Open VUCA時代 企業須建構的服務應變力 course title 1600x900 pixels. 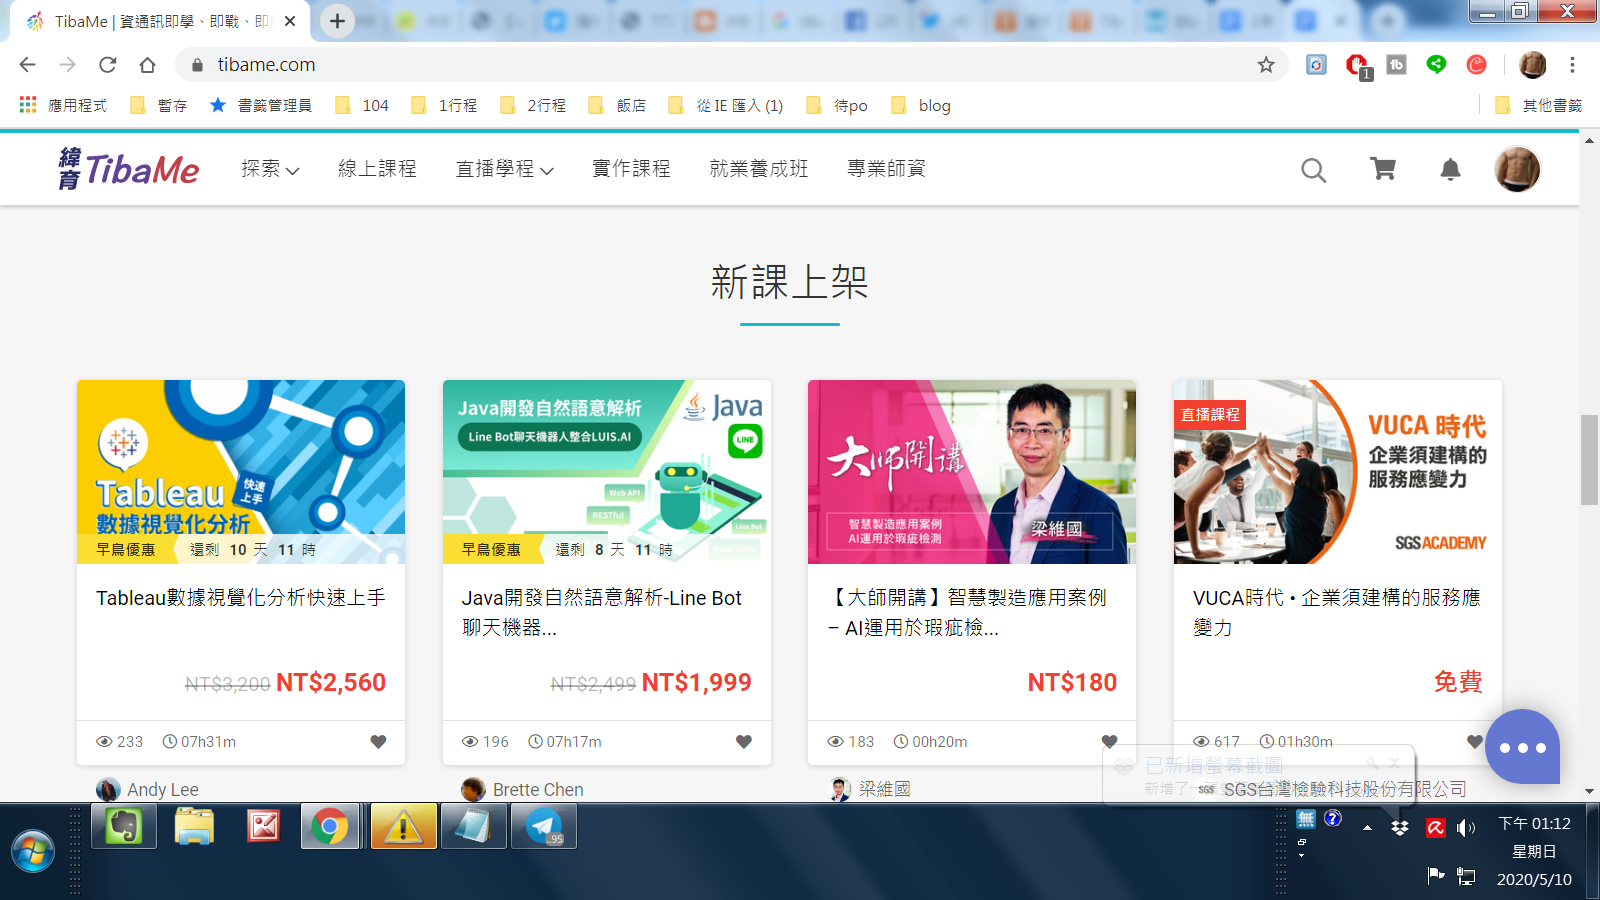point(1337,612)
